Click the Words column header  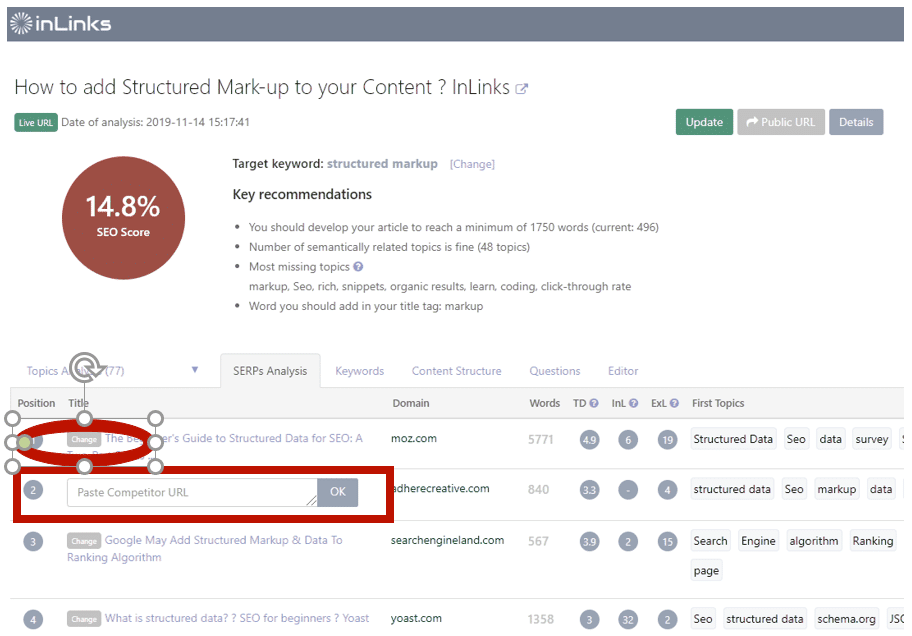click(x=544, y=403)
